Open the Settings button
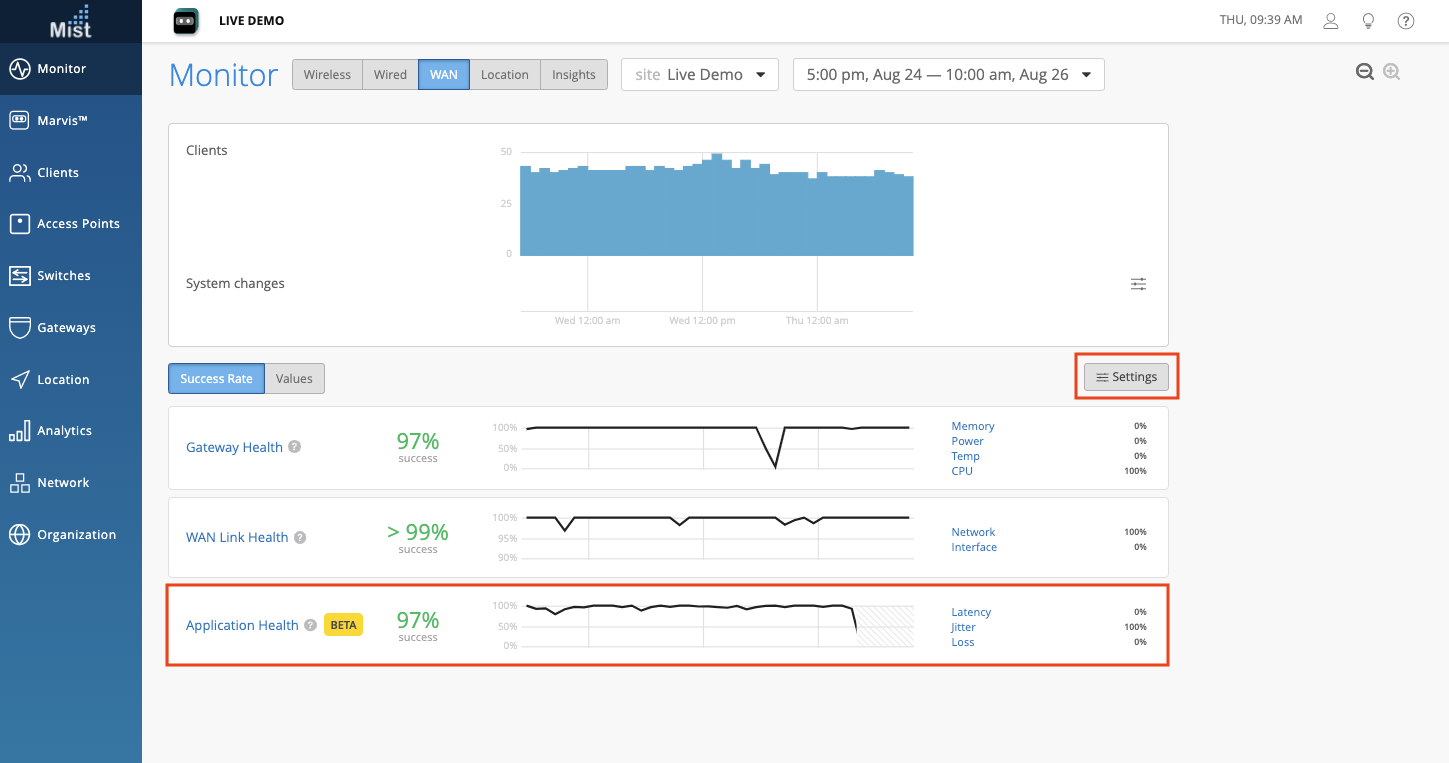Image resolution: width=1449 pixels, height=763 pixels. 1127,377
